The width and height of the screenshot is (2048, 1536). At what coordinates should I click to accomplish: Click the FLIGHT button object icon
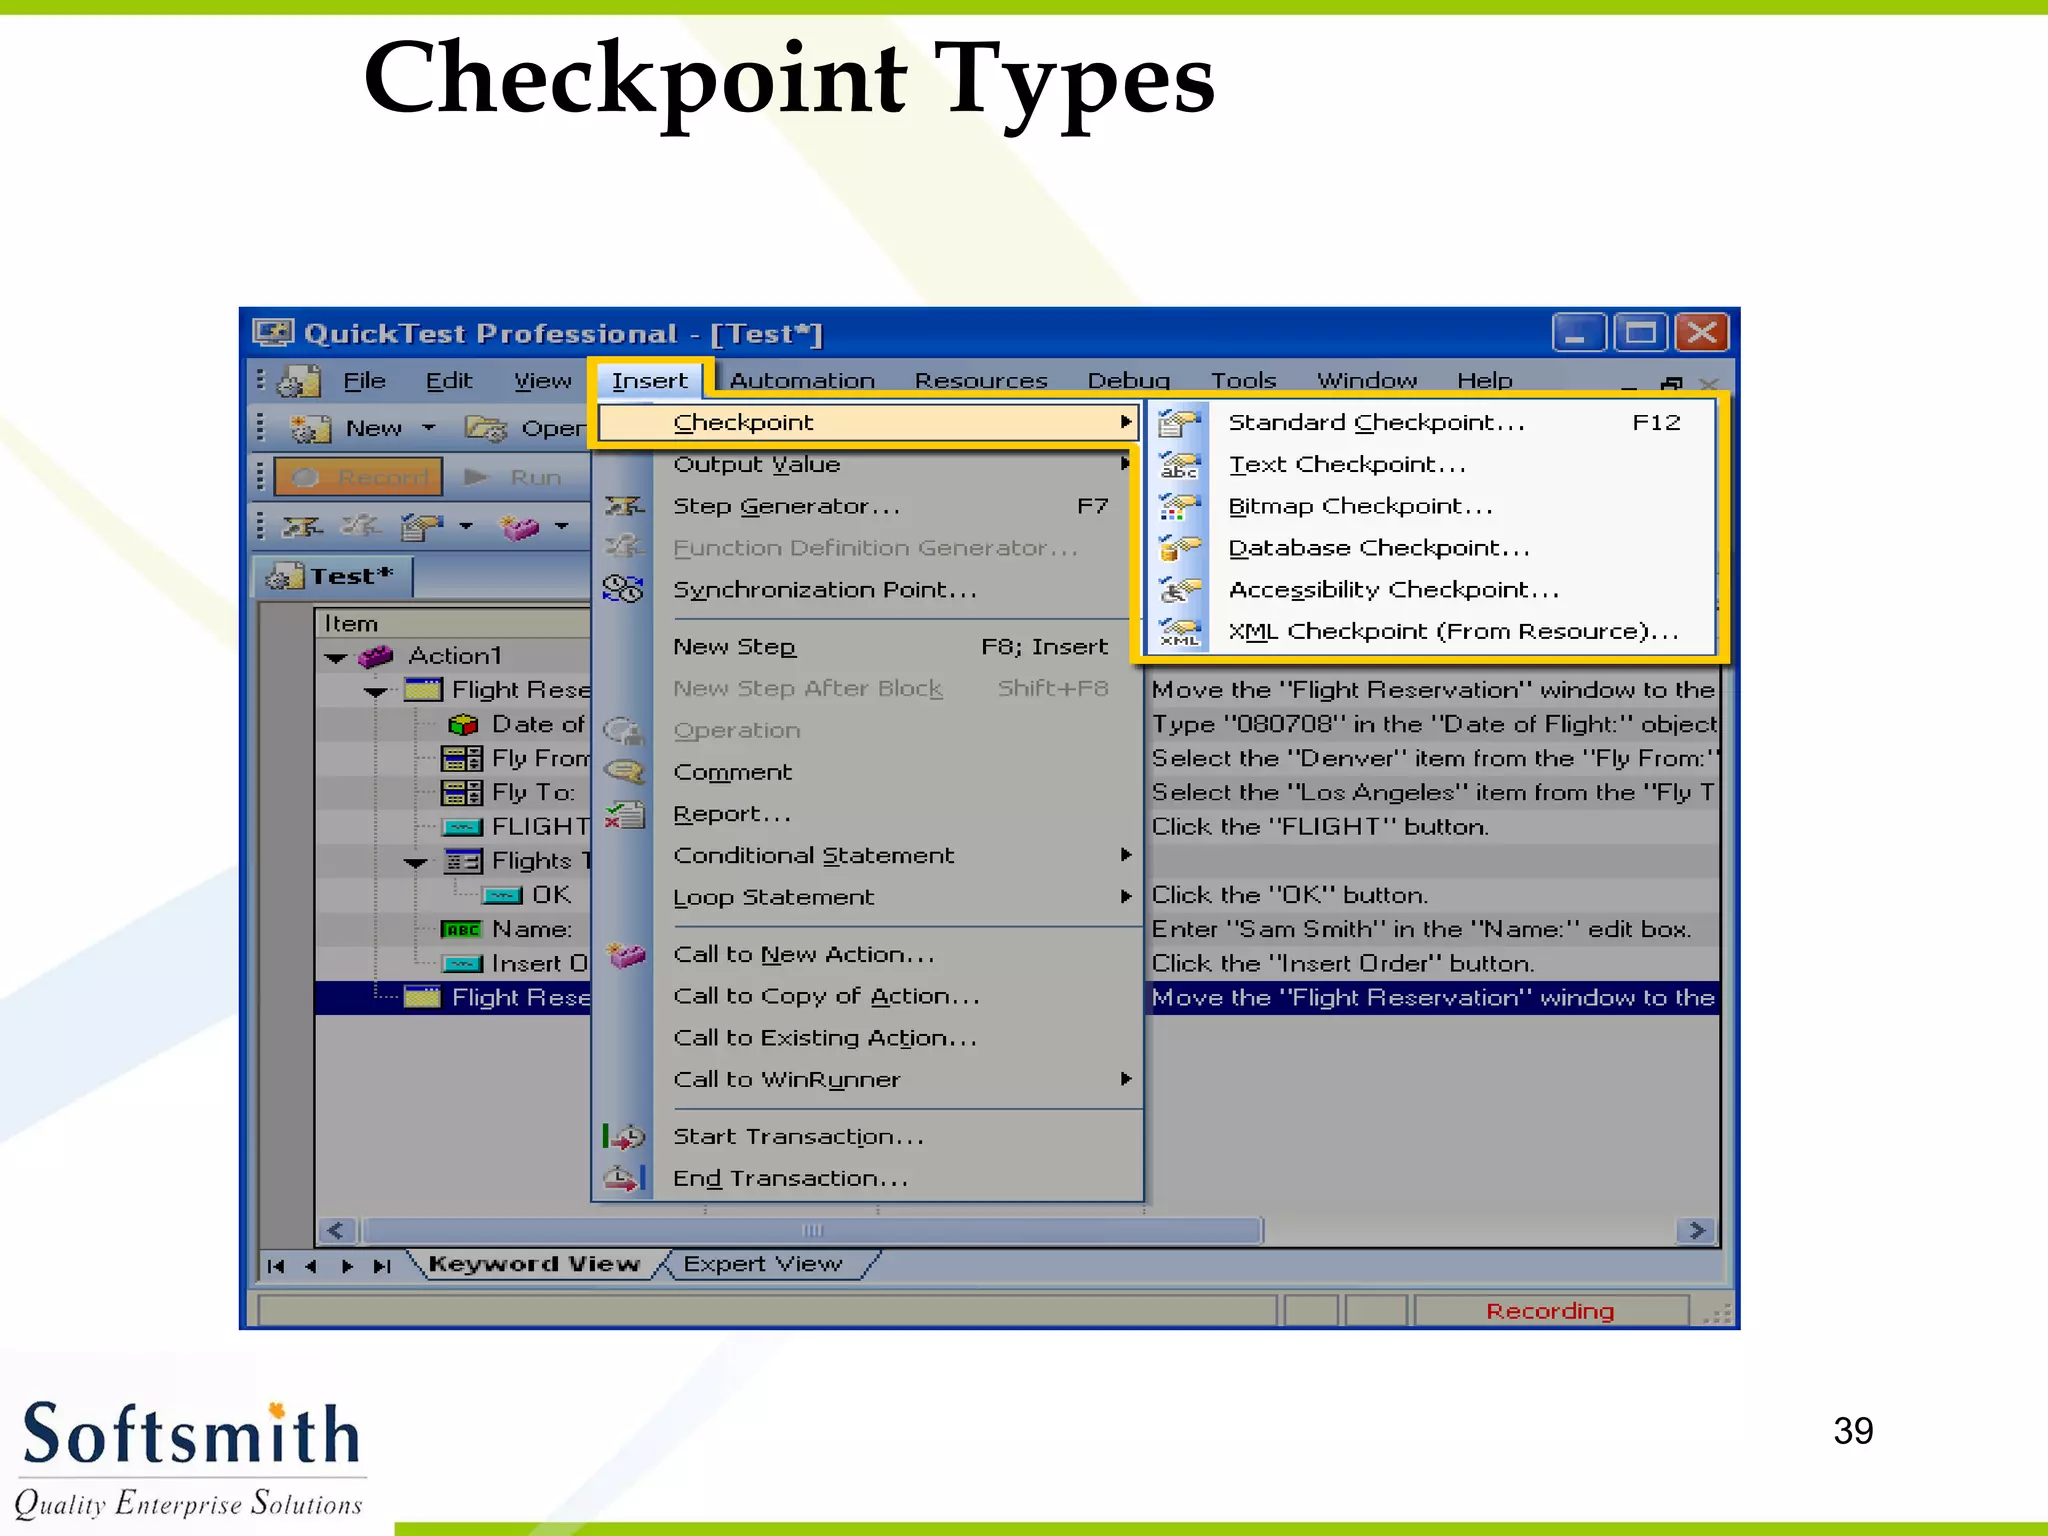tap(462, 827)
